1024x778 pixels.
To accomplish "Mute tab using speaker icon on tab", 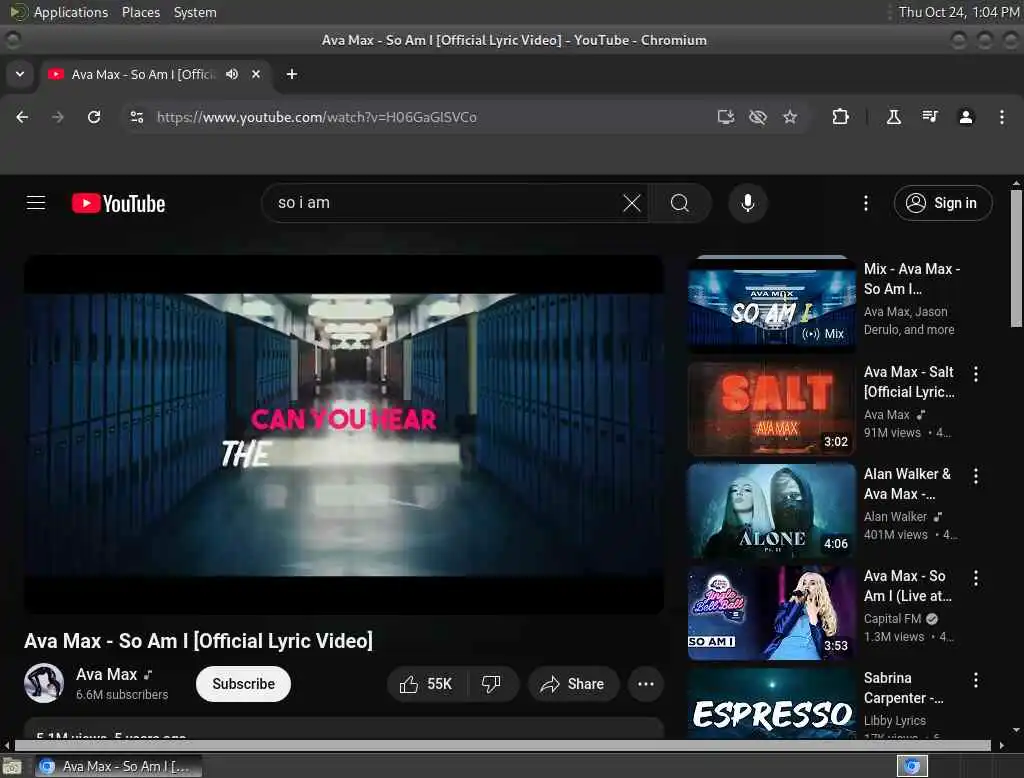I will tap(232, 74).
